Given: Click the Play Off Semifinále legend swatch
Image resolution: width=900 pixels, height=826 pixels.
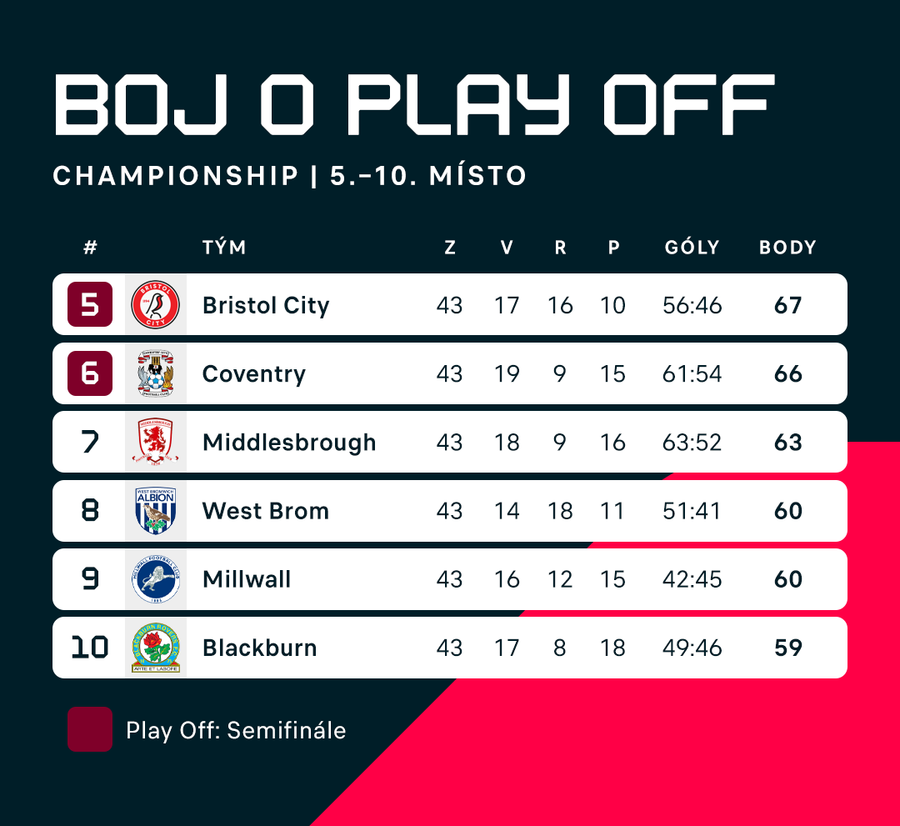Looking at the screenshot, I should (x=89, y=730).
